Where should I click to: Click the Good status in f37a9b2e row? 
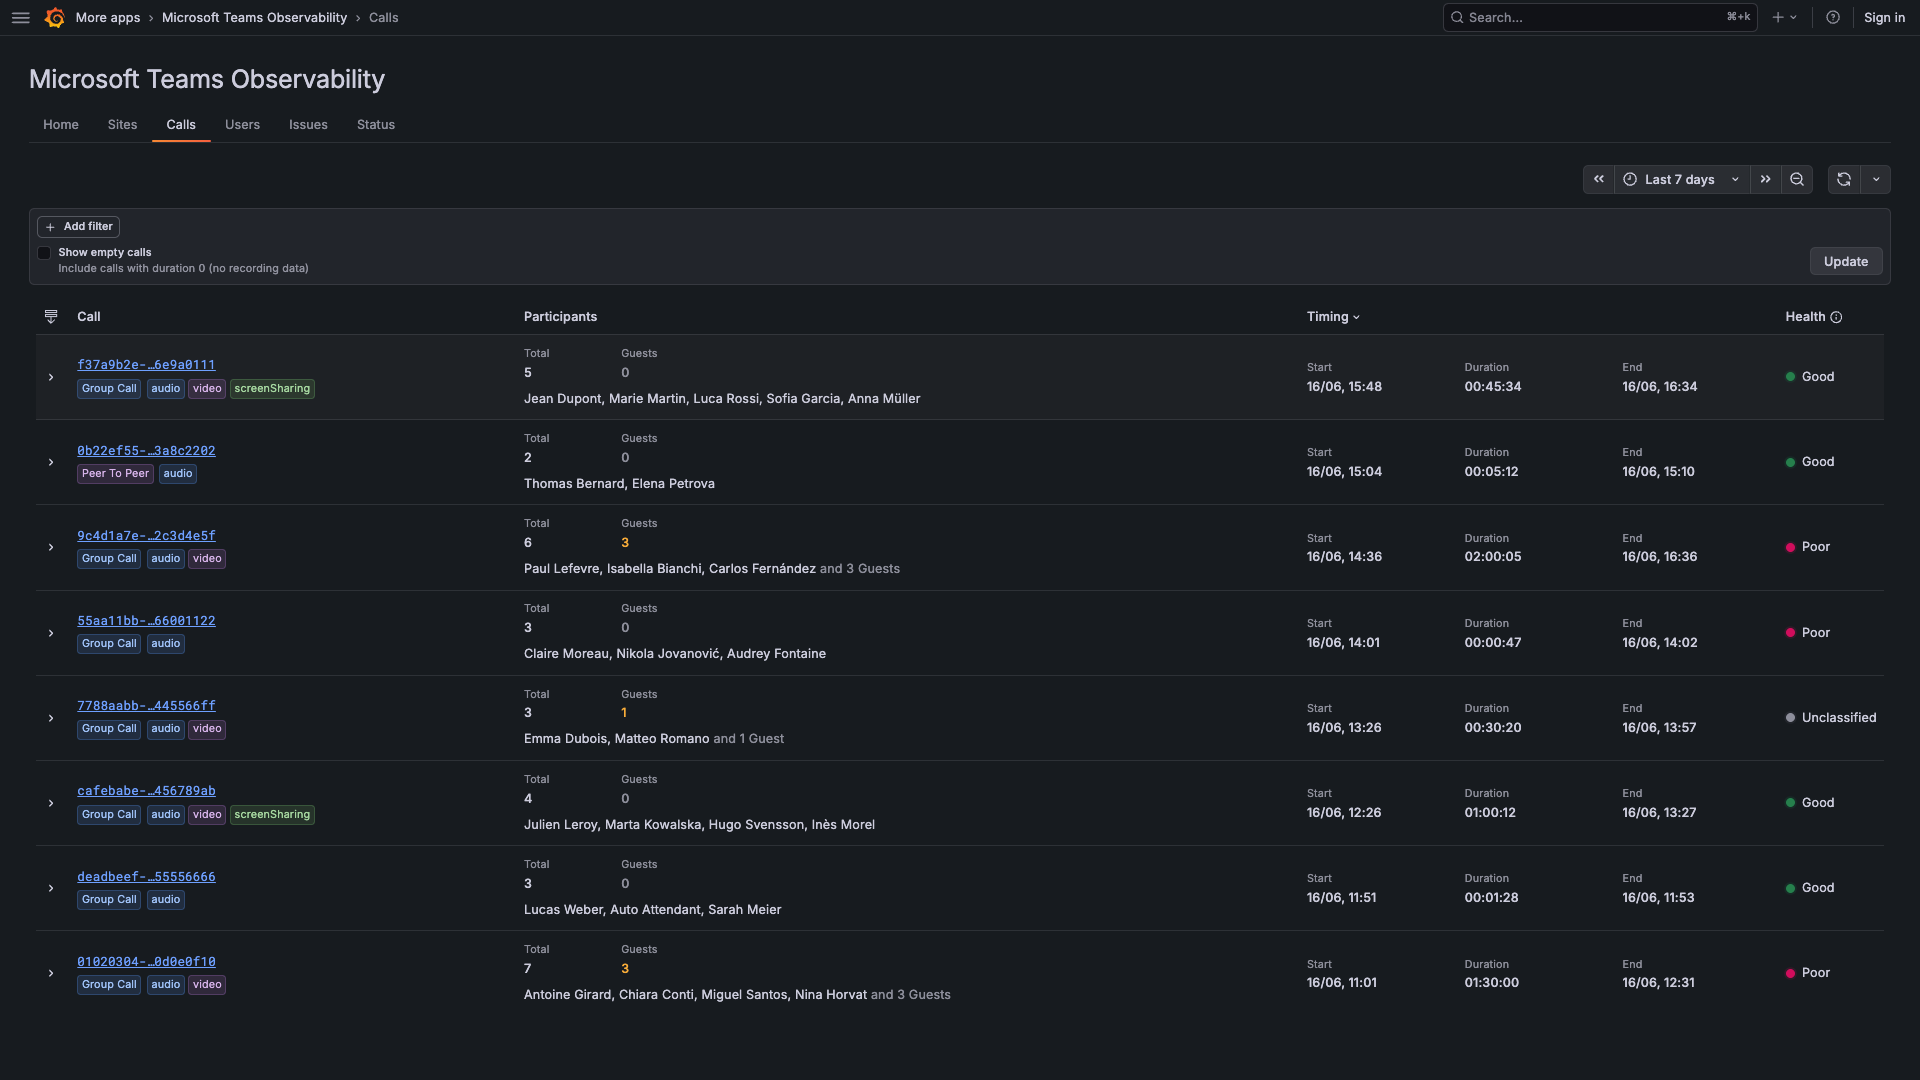click(x=1810, y=377)
